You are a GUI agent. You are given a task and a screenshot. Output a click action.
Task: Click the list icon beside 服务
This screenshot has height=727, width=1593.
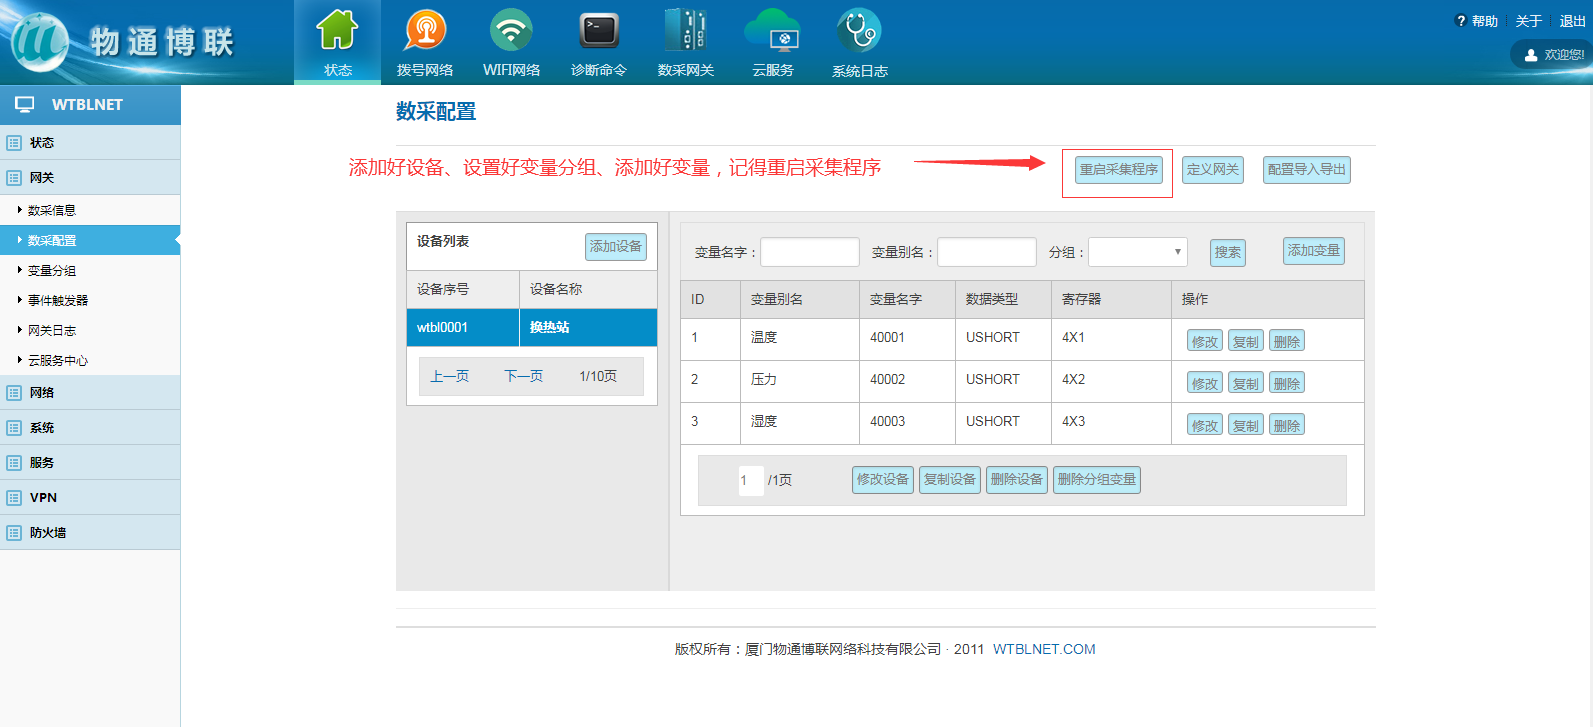(x=14, y=463)
